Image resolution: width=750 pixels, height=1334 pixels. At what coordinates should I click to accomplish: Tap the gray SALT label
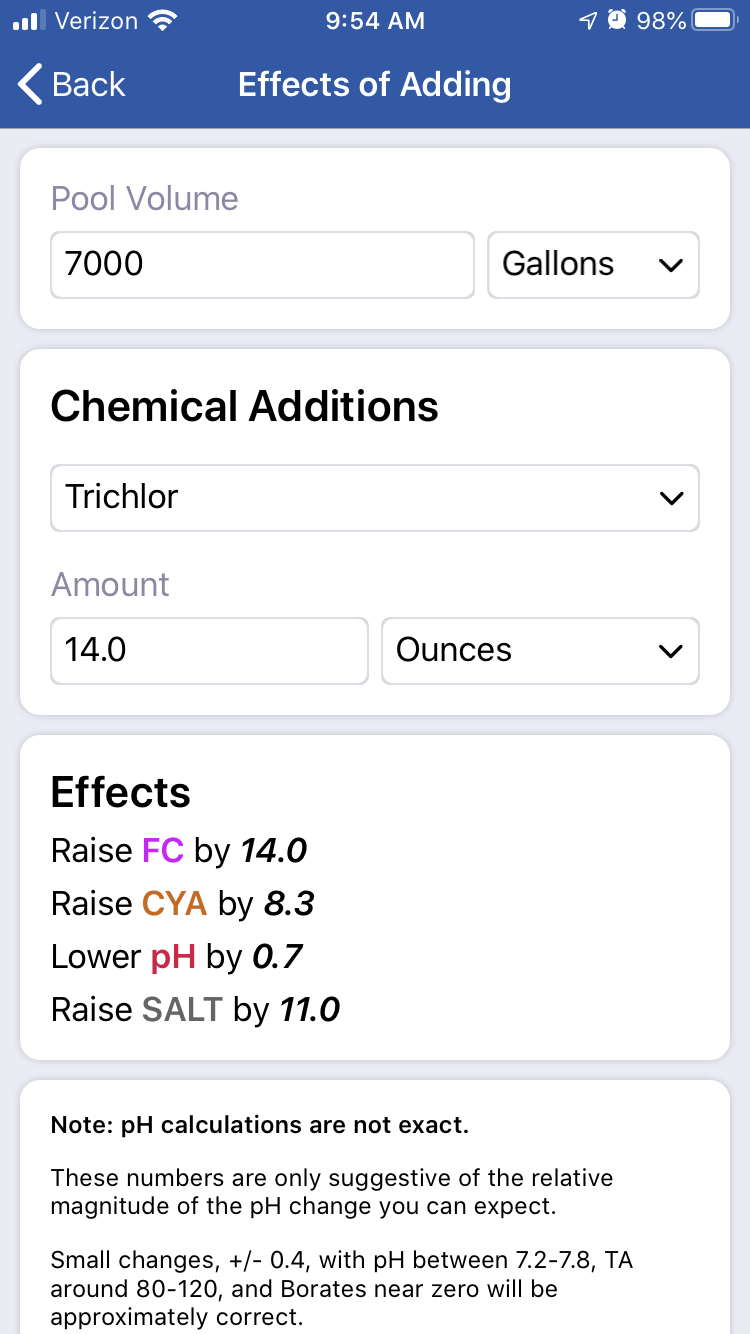point(182,1010)
